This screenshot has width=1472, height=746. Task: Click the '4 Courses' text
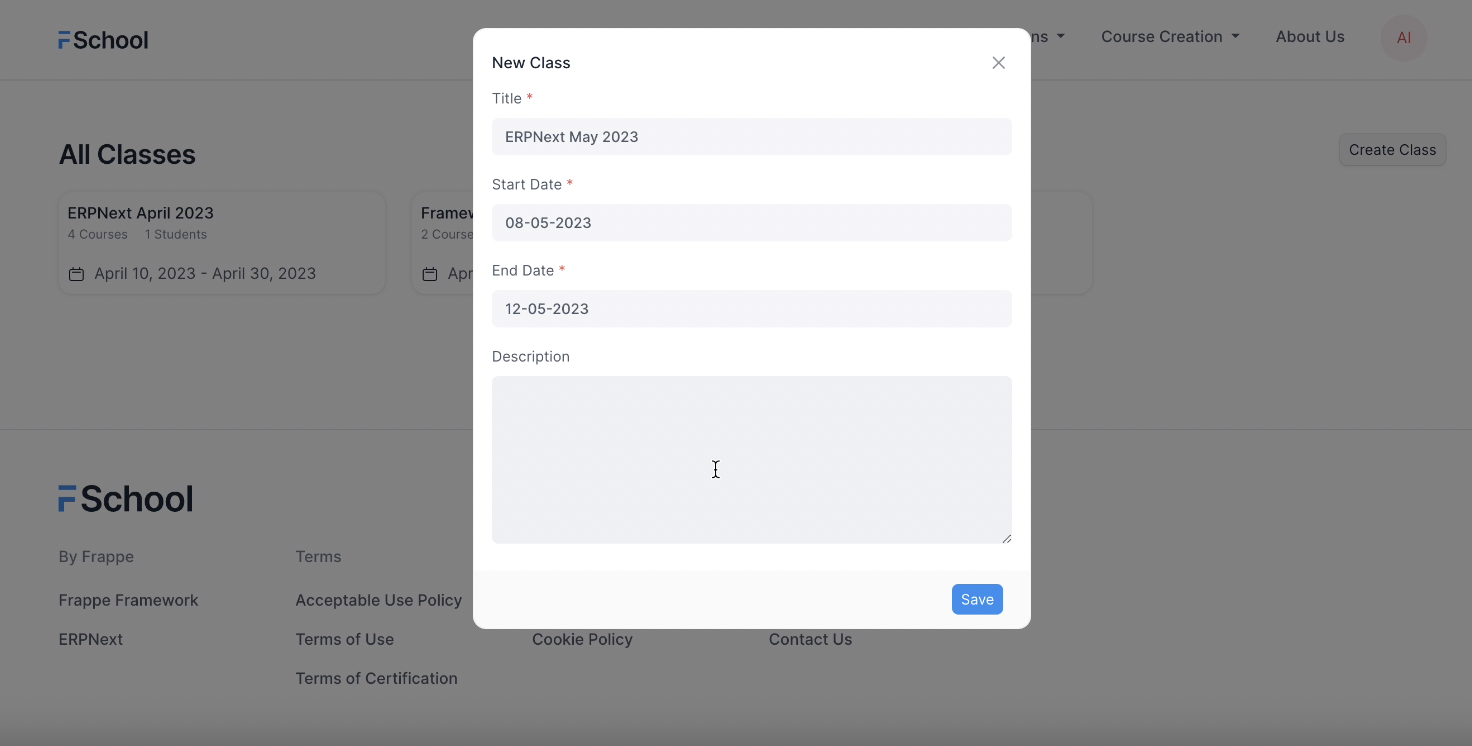pos(98,235)
